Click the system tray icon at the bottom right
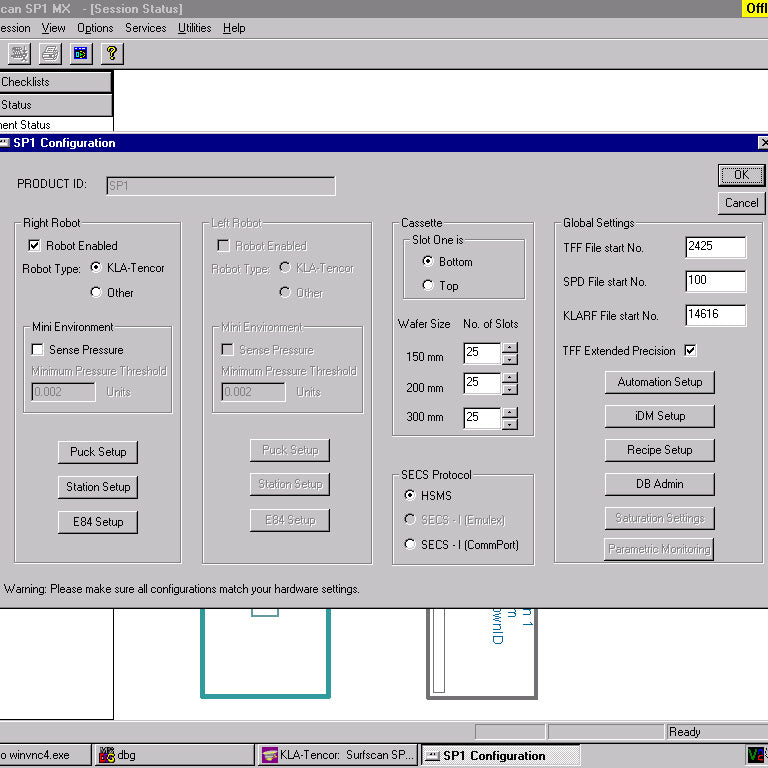The image size is (768, 768). (x=757, y=755)
